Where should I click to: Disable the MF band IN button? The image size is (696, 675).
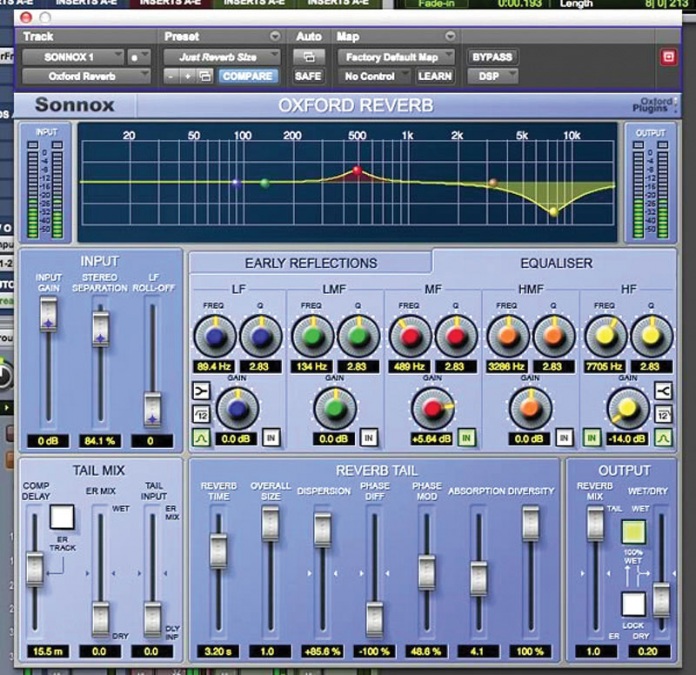[x=467, y=438]
